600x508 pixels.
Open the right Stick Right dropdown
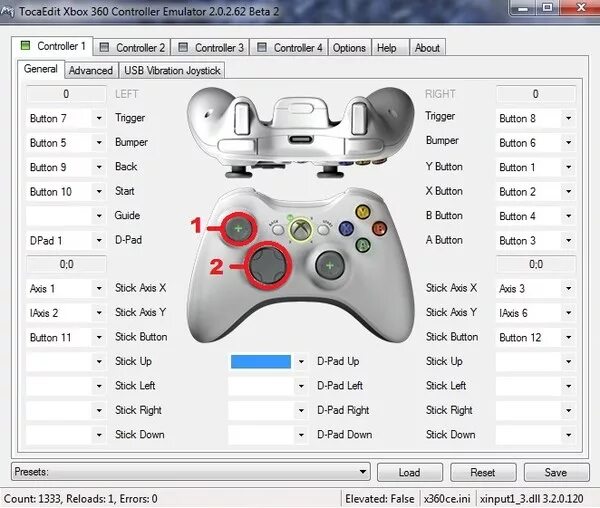[536, 410]
